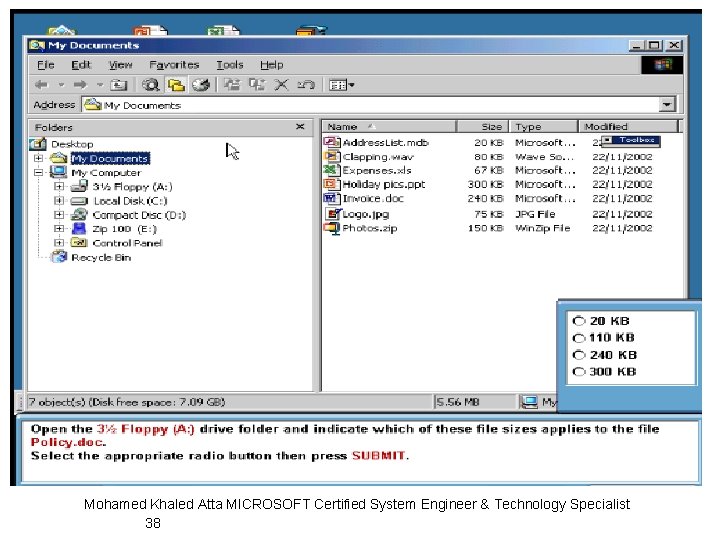
Task: Click the Local Disk (C:) drive icon
Action: [79, 201]
